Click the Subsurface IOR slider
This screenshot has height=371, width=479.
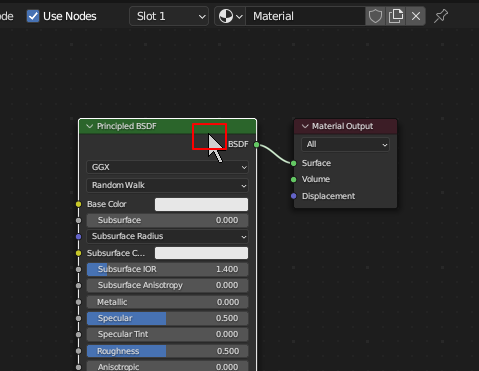(167, 269)
